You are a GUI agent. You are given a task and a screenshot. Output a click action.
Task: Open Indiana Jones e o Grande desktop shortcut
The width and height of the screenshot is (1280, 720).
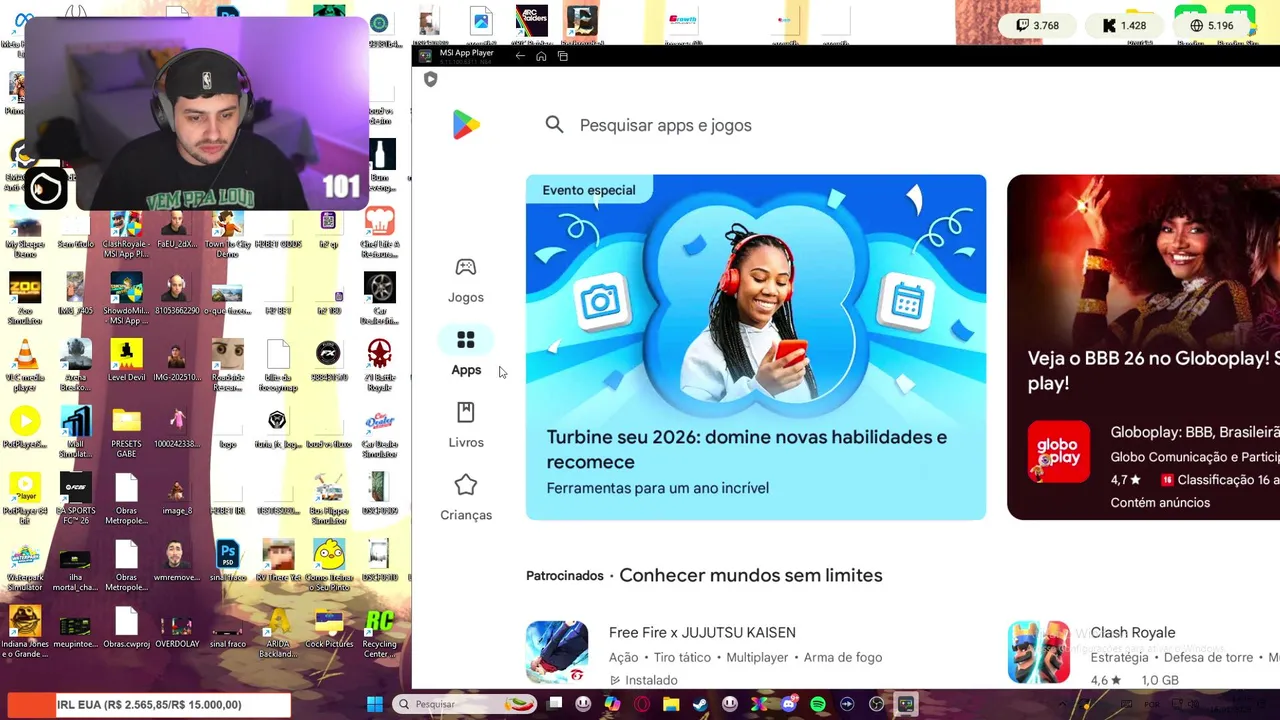(x=25, y=631)
